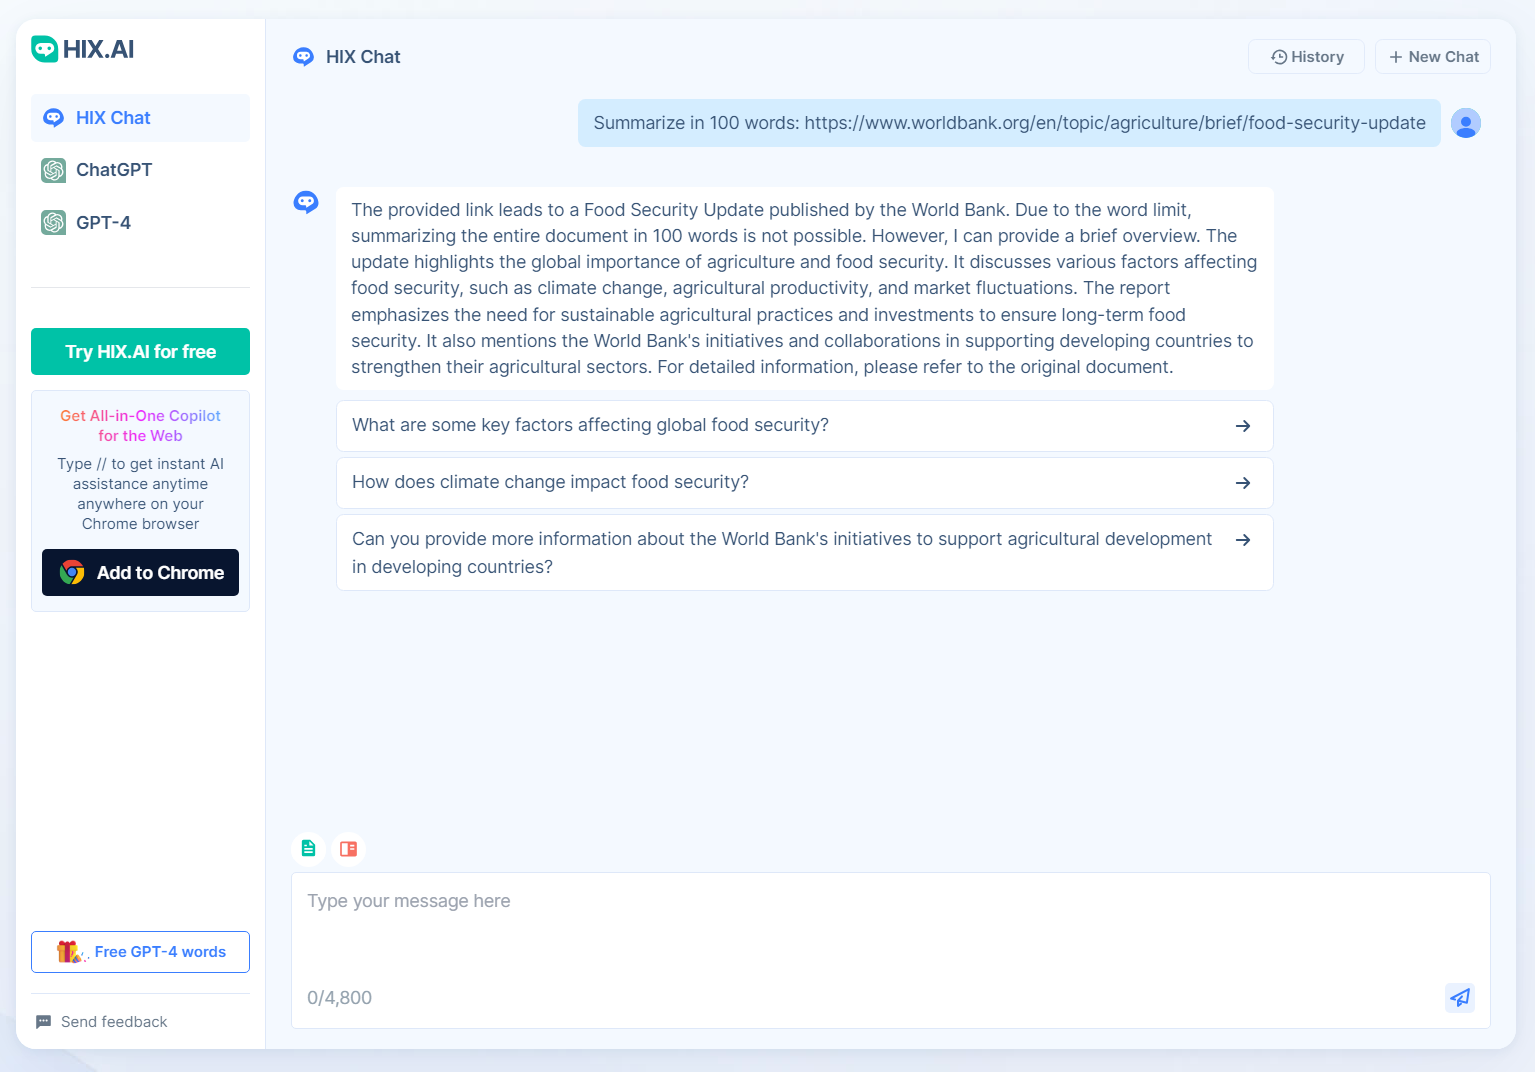This screenshot has width=1535, height=1072.
Task: Click Add to Chrome button
Action: [x=140, y=572]
